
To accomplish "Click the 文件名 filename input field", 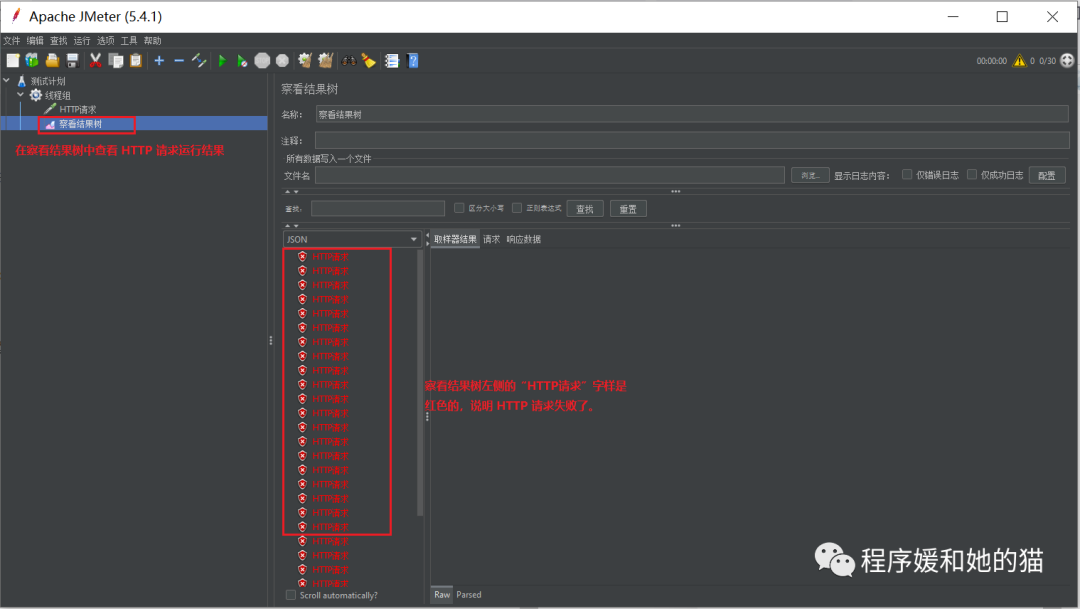I will click(550, 175).
